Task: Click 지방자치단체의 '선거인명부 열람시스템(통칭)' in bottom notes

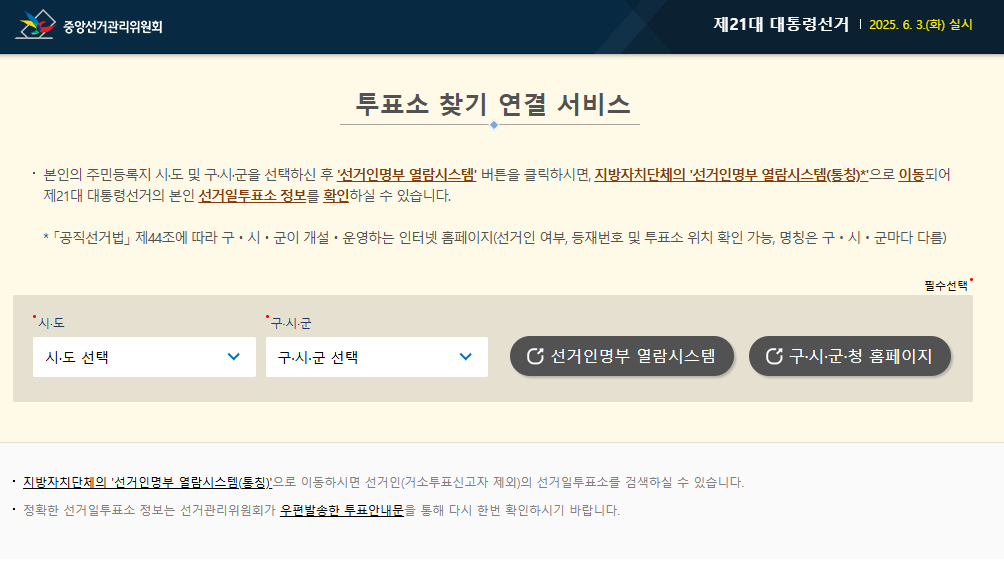Action: pos(147,482)
